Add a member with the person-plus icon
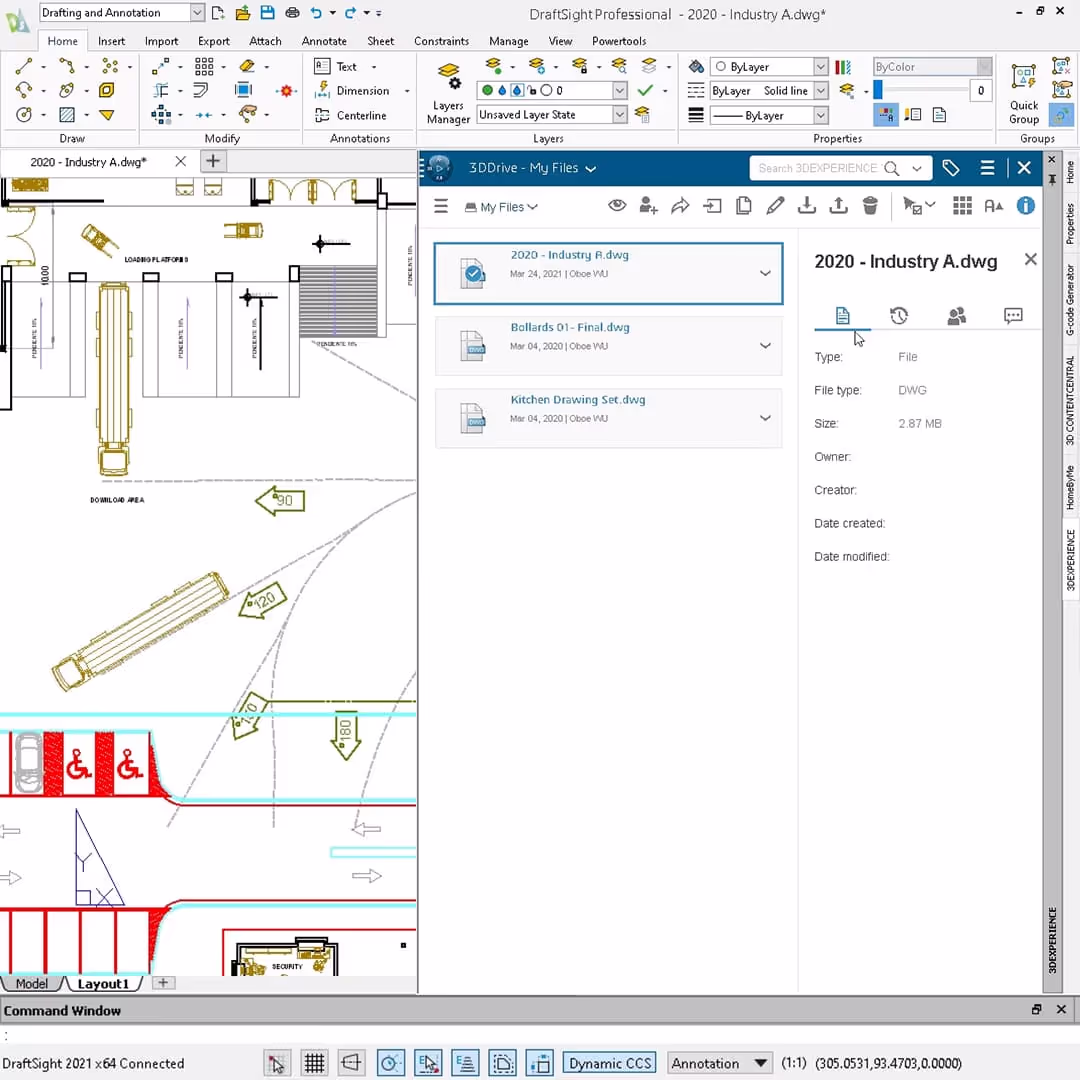The height and width of the screenshot is (1080, 1080). tap(648, 205)
